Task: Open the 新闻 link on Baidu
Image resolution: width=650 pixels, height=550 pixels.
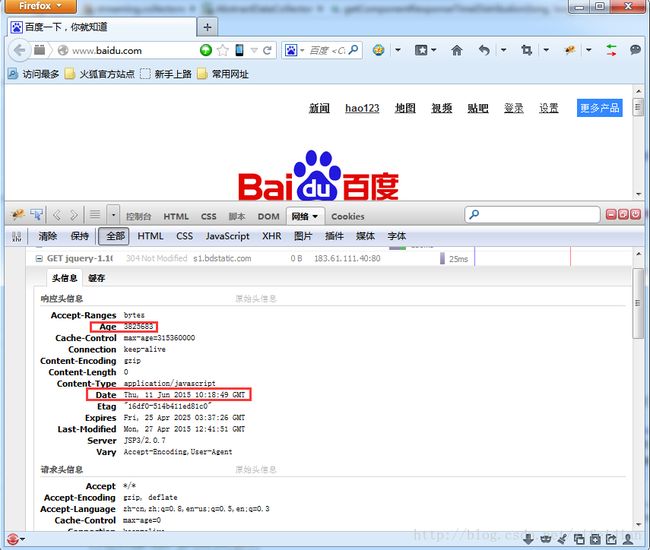Action: click(319, 108)
